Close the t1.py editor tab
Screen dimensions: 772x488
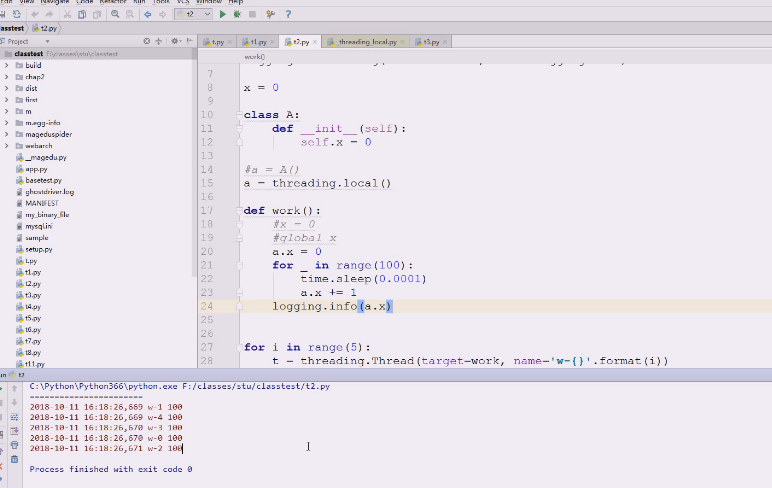(272, 42)
